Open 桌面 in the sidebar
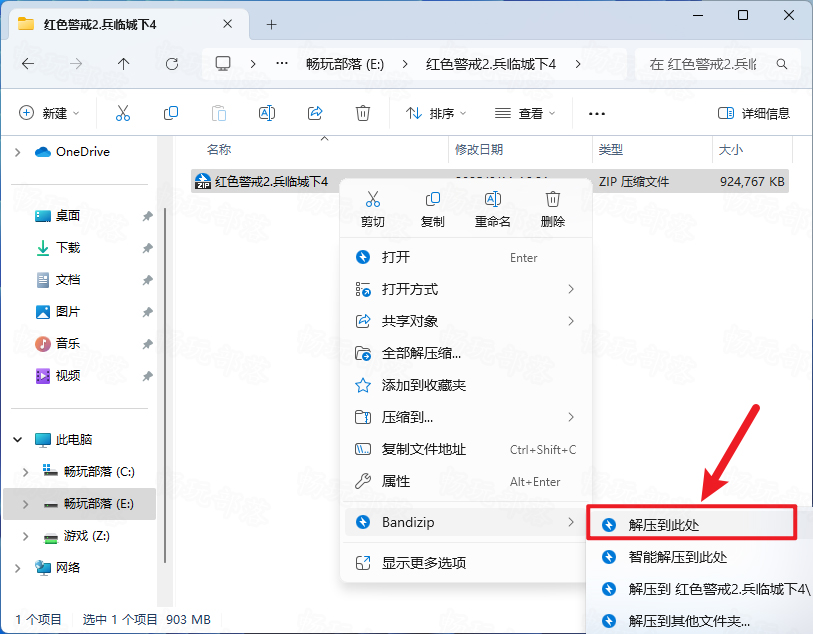 pos(67,216)
